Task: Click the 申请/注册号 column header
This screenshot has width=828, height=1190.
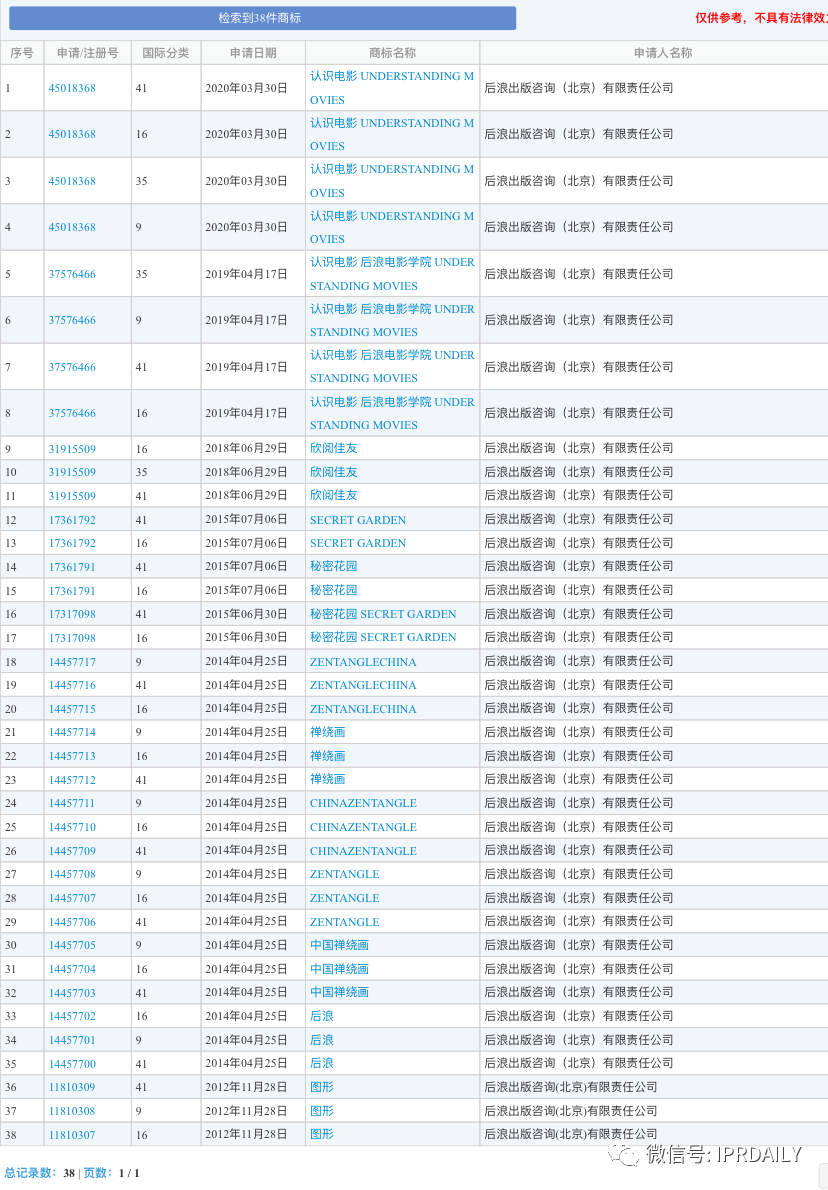Action: pos(88,53)
